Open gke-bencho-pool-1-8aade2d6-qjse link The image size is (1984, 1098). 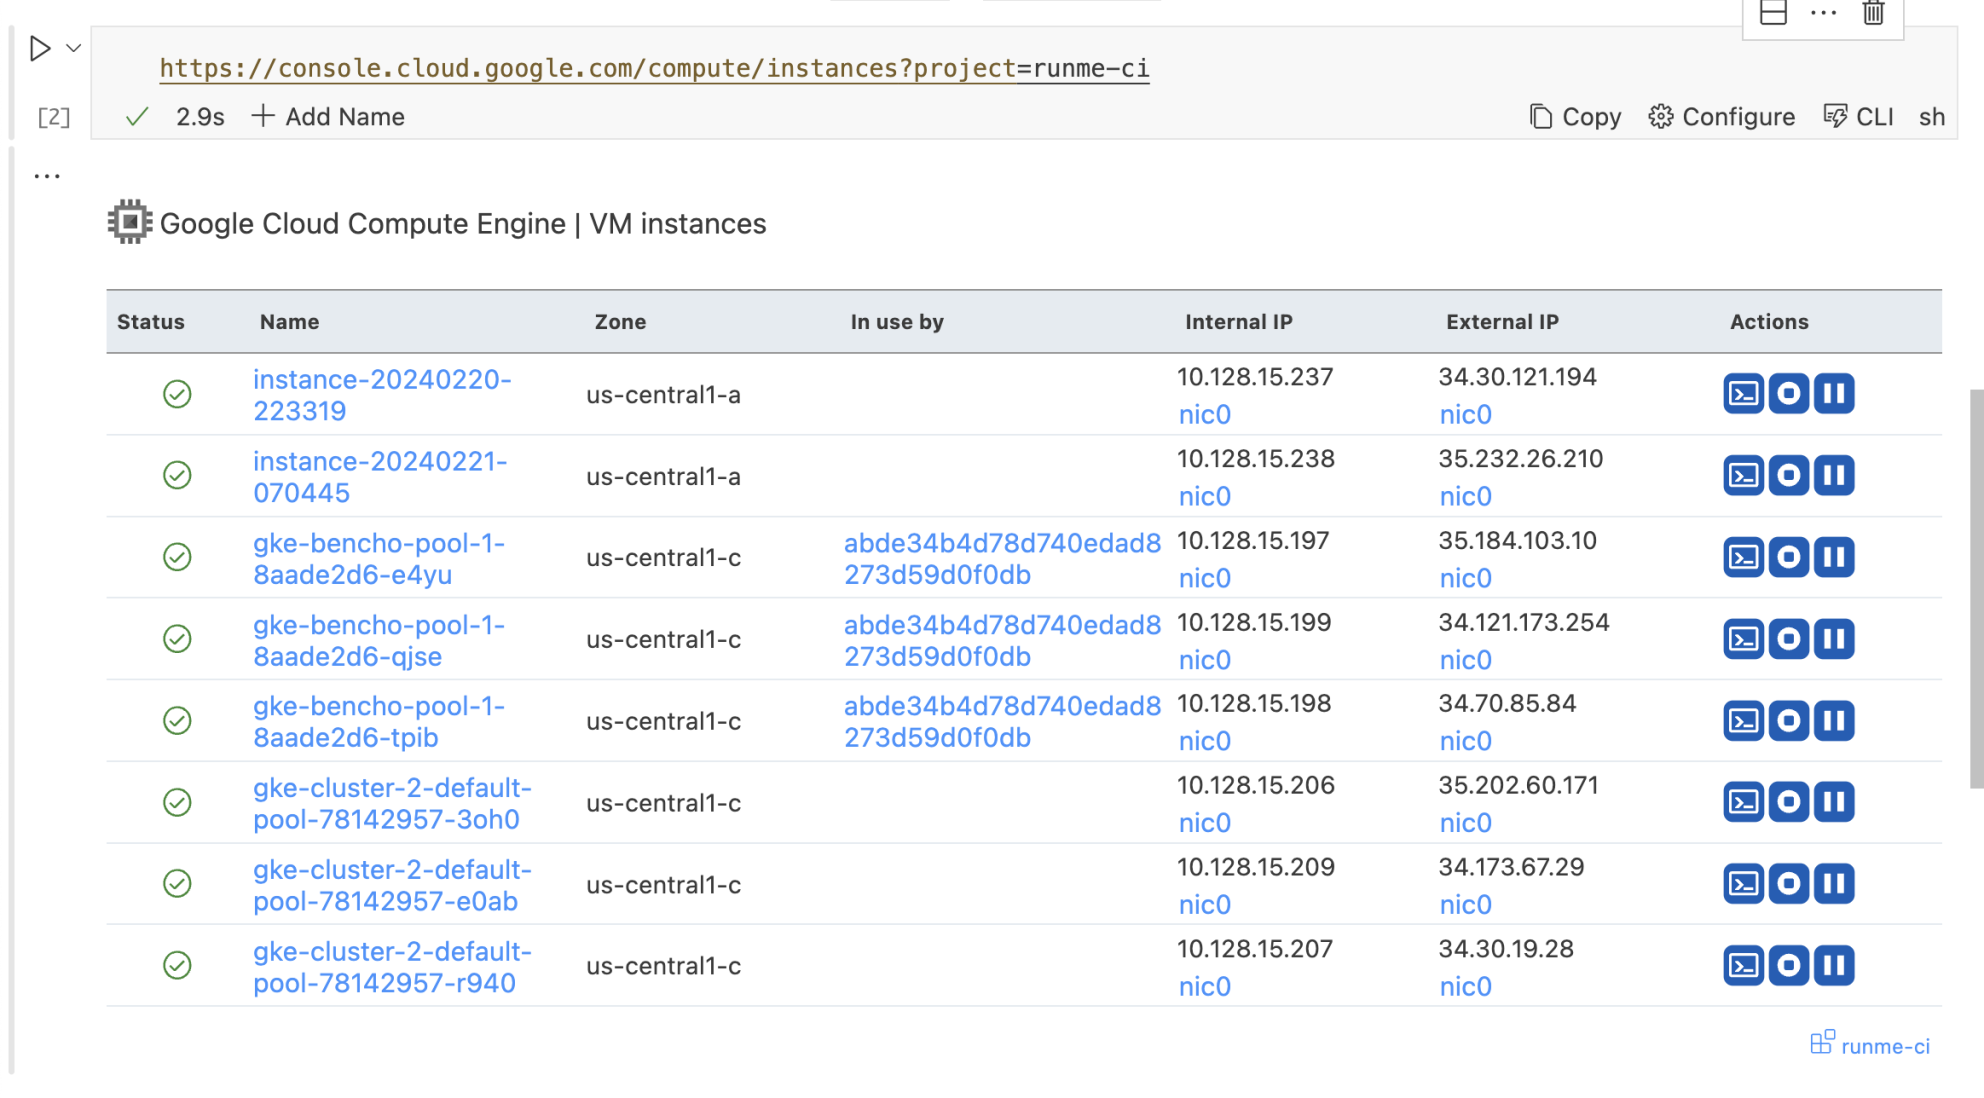[379, 641]
